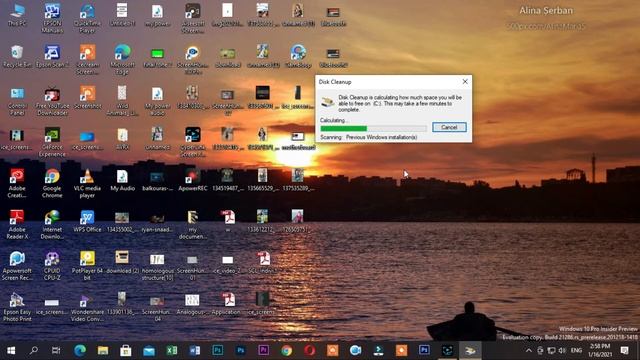Launch Excel from the taskbar
This screenshot has width=640, height=360.
(171, 350)
